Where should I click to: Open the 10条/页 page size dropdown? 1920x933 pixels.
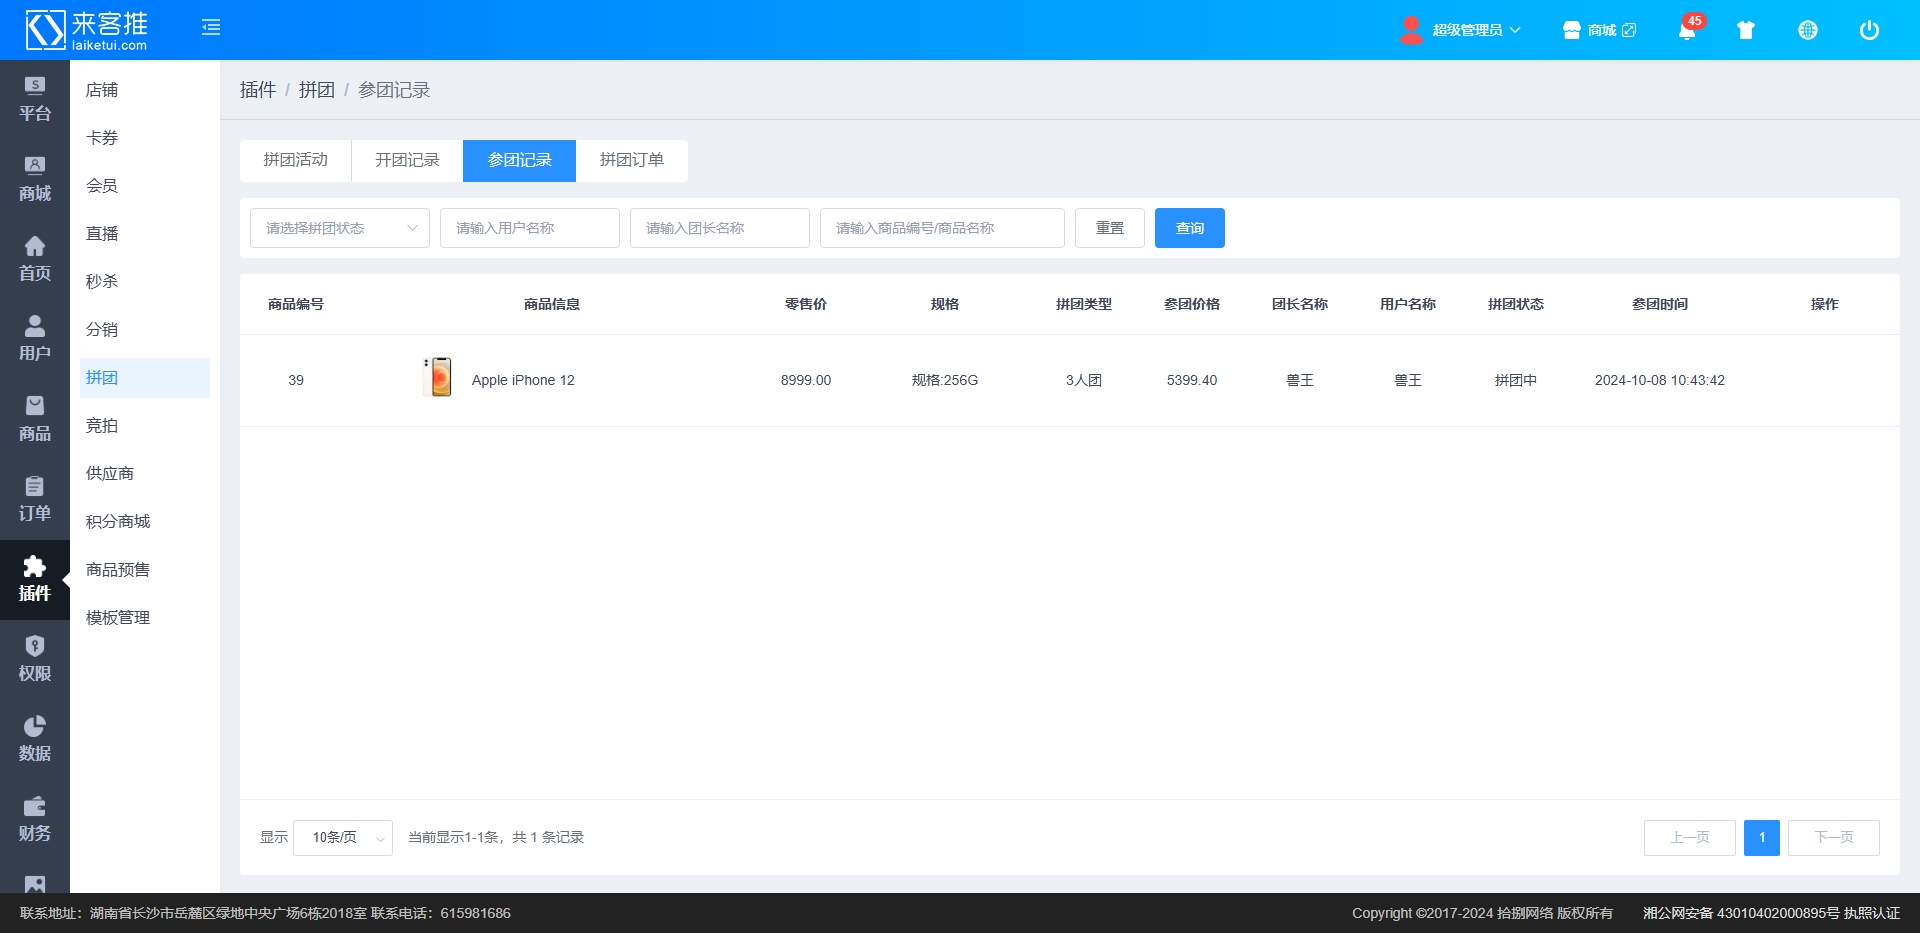coord(343,837)
